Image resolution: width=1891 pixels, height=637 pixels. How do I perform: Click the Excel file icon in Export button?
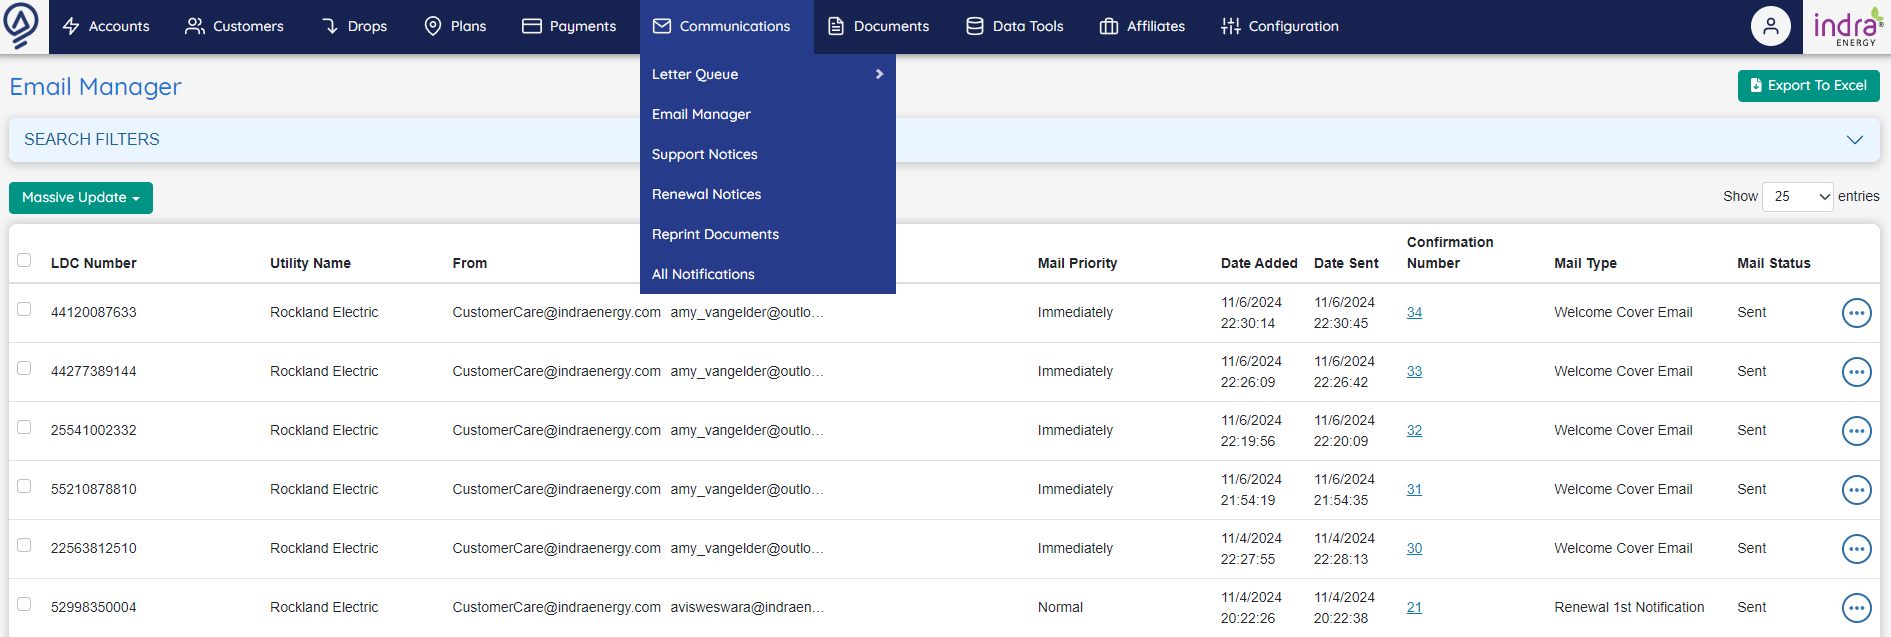pyautogui.click(x=1756, y=86)
